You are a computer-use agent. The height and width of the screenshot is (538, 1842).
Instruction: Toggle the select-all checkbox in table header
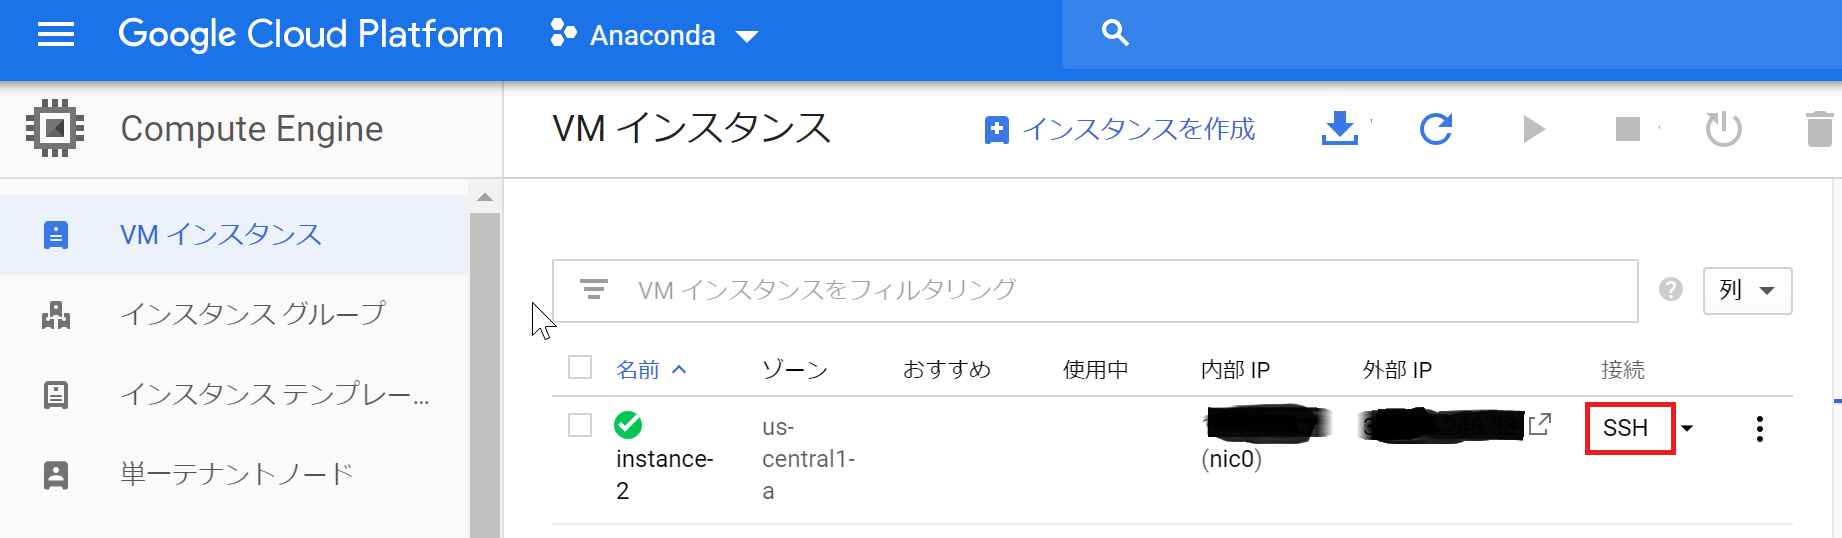[x=580, y=368]
